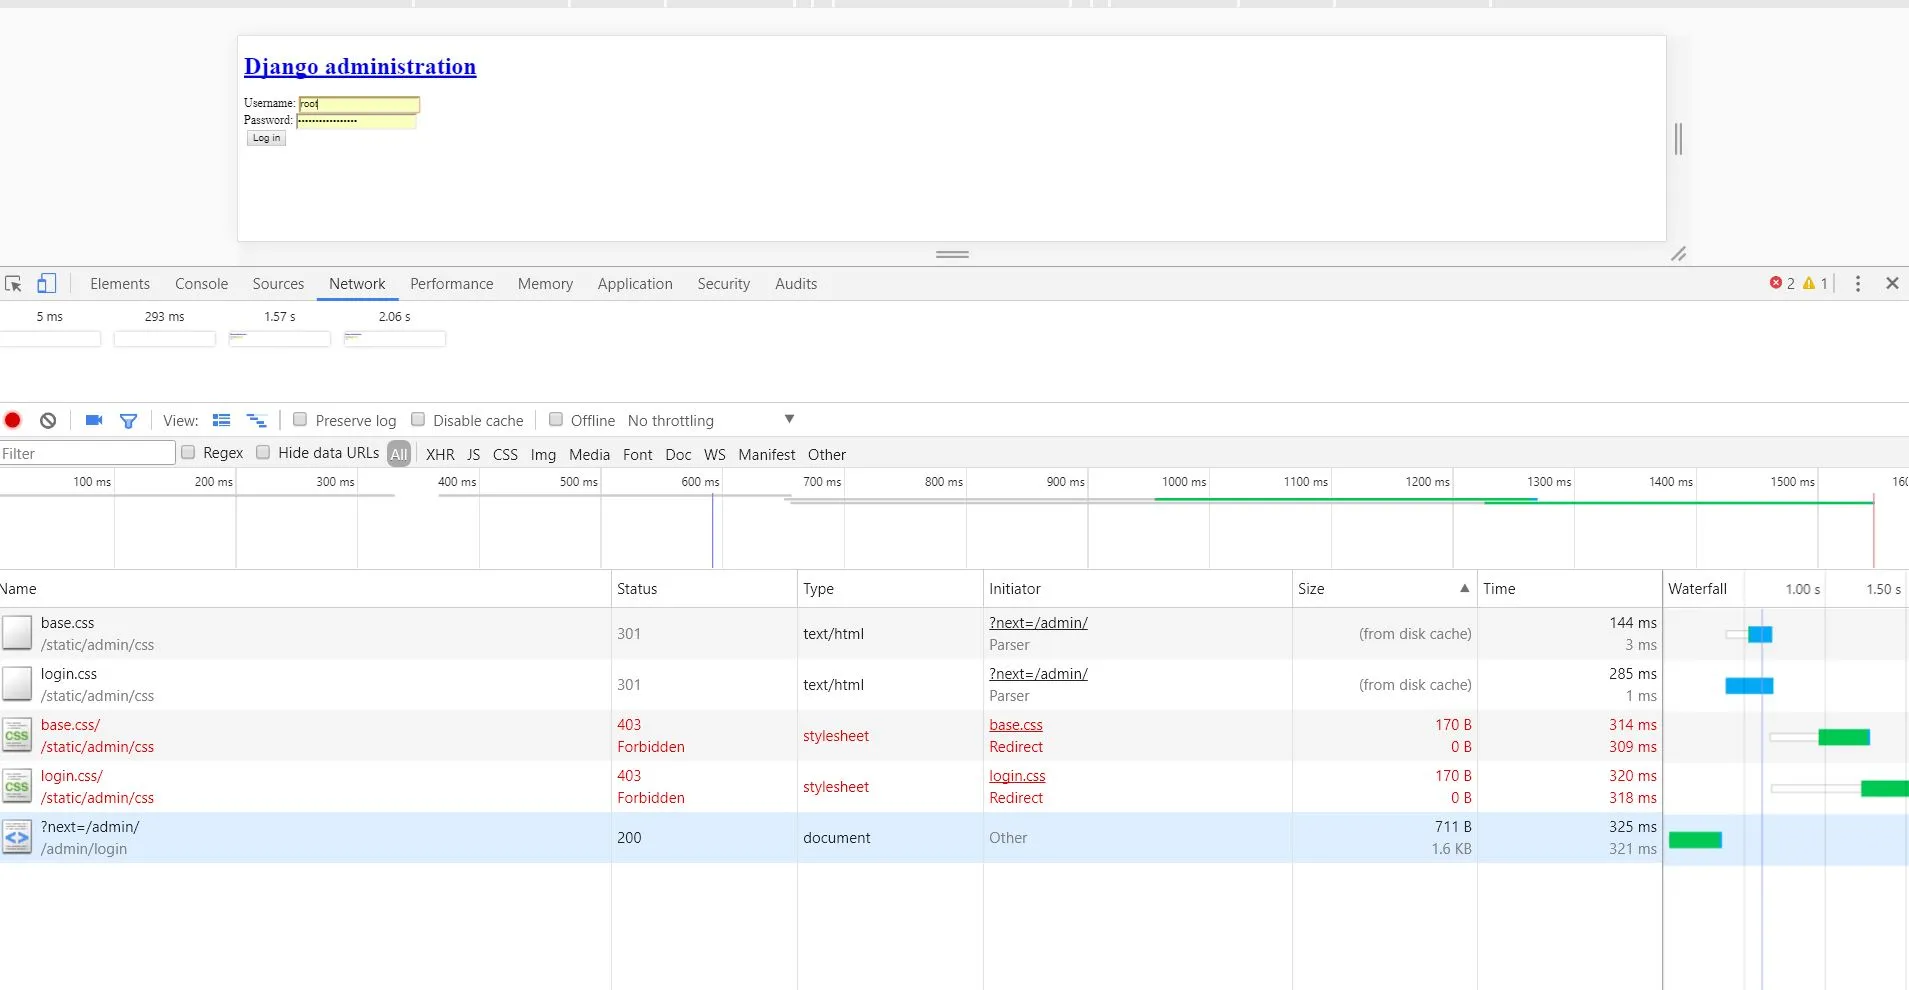
Task: Sort requests by the Type column
Action: [890, 589]
